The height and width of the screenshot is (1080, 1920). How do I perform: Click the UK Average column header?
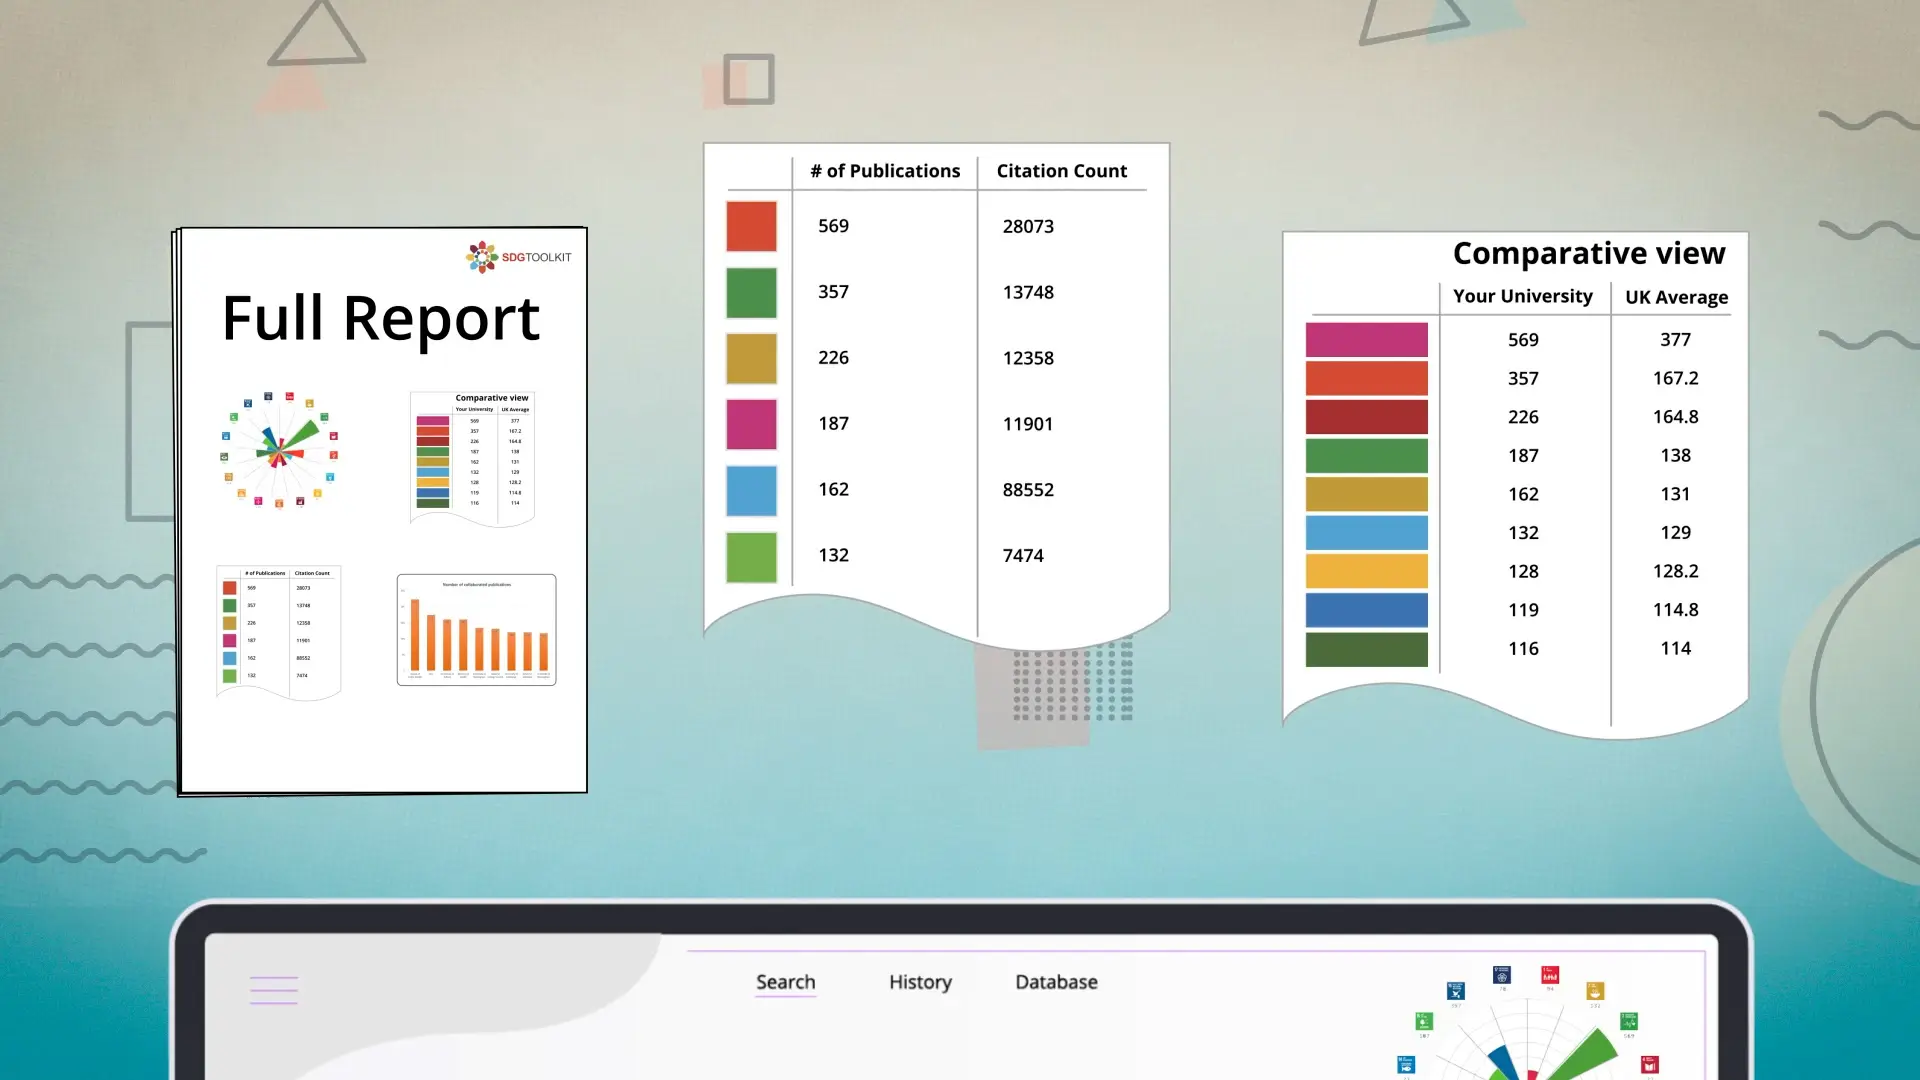pos(1676,297)
